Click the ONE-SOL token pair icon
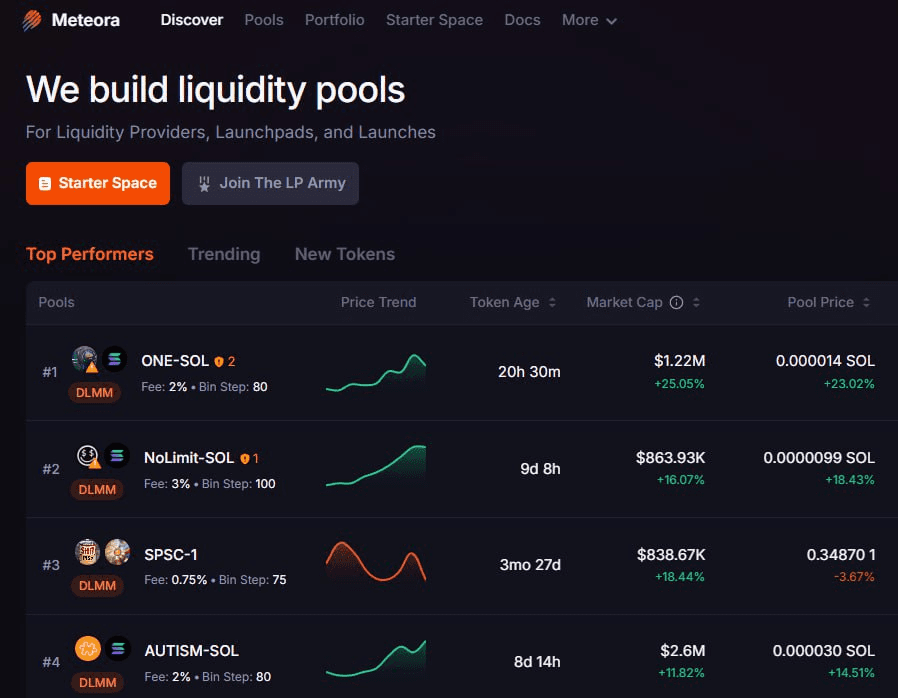The height and width of the screenshot is (698, 898). pos(100,359)
